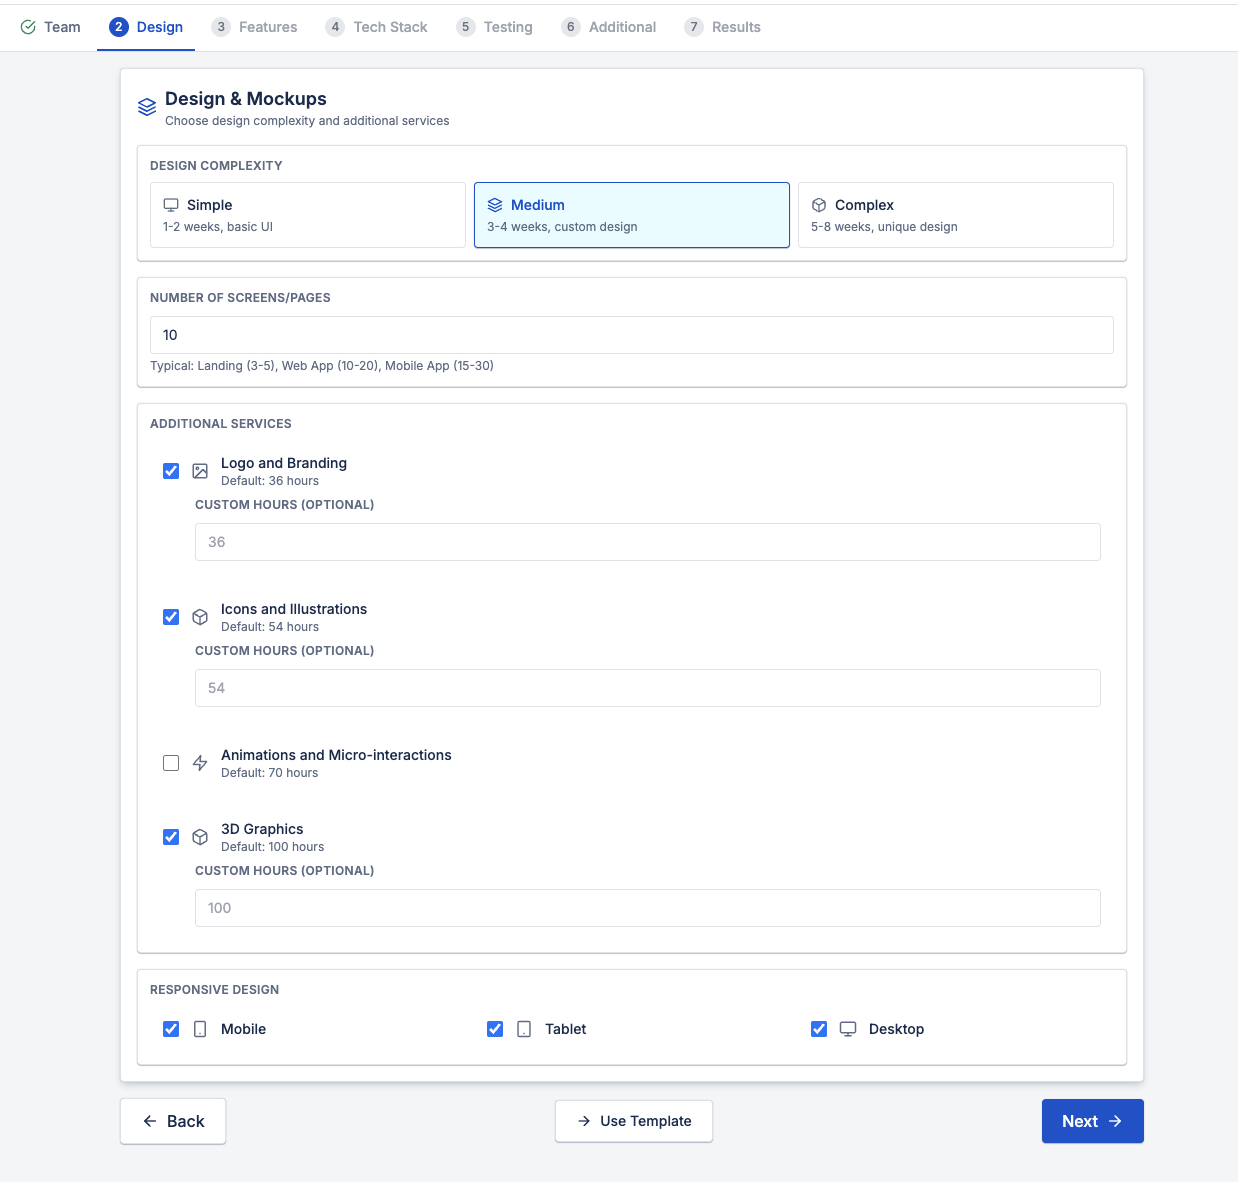Click the lightning icon beside Animations and Micro-interactions
This screenshot has height=1182, width=1238.
pos(200,763)
